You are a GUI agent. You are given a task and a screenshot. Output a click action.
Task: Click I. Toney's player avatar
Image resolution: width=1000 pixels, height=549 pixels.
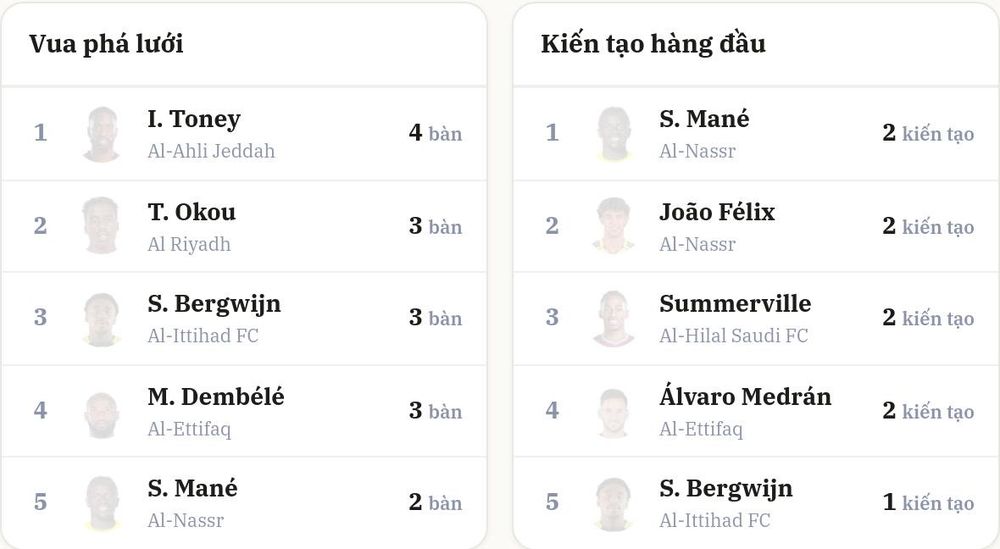pos(102,134)
